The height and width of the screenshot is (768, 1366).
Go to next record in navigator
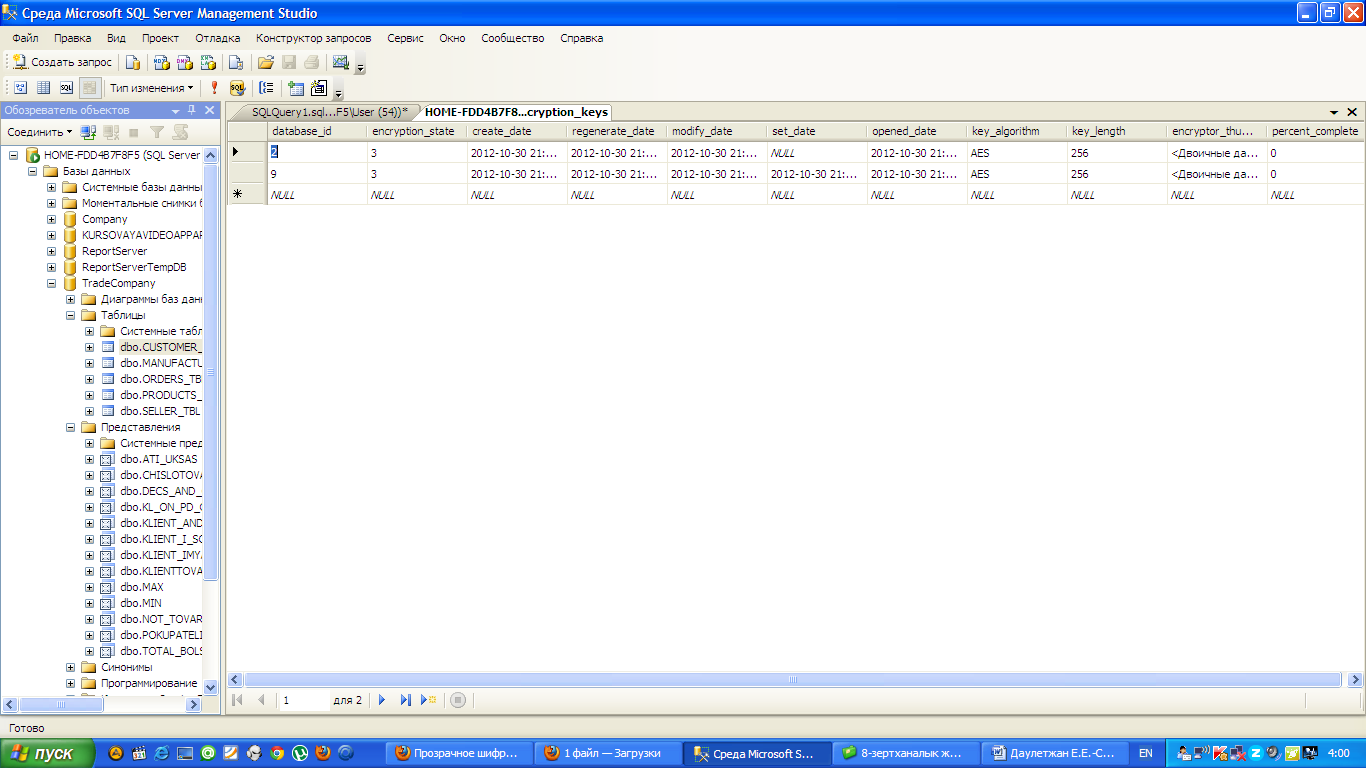[x=382, y=700]
